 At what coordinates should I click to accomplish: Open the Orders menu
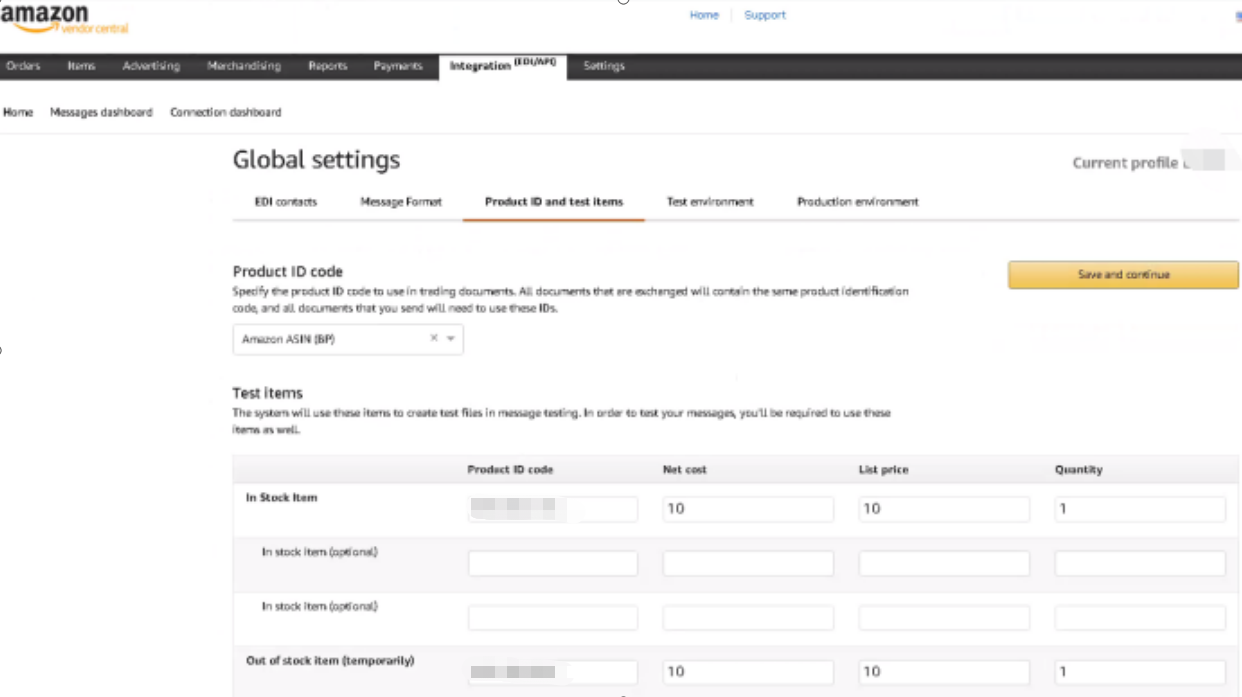point(23,66)
